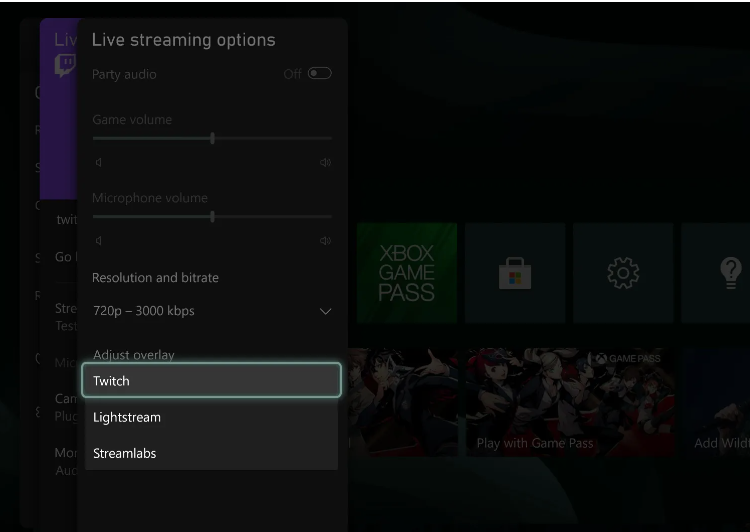Choose the Lightstream overlay option
This screenshot has width=750, height=532.
[211, 417]
